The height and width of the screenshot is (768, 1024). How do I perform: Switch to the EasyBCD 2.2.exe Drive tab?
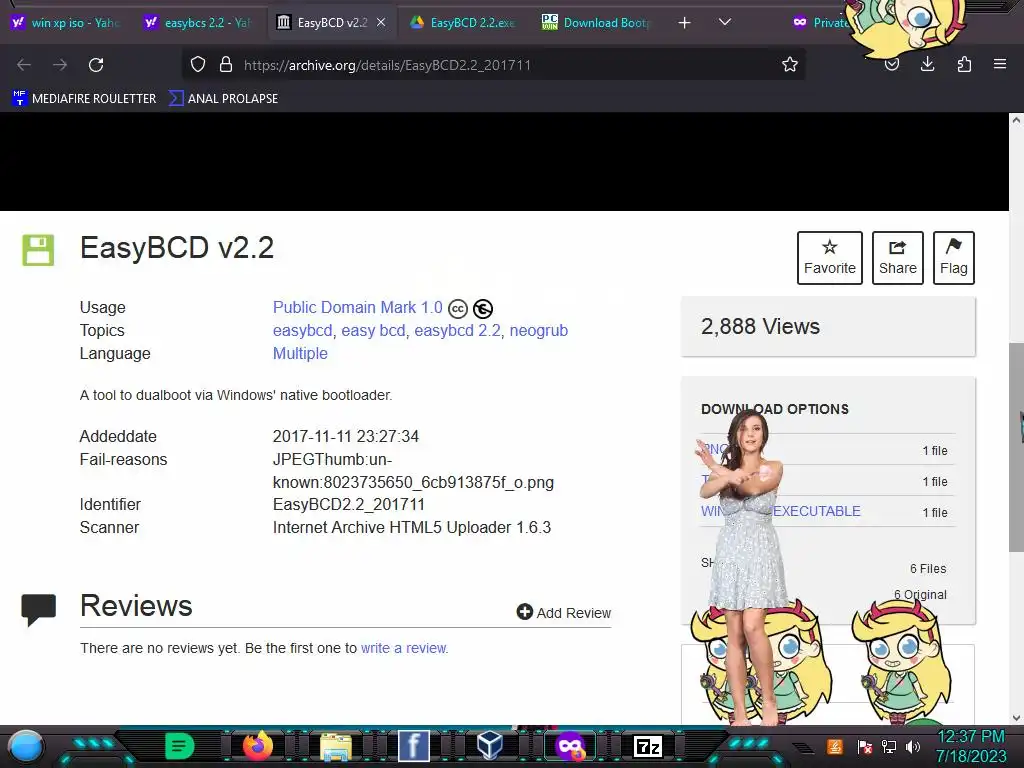(x=462, y=23)
